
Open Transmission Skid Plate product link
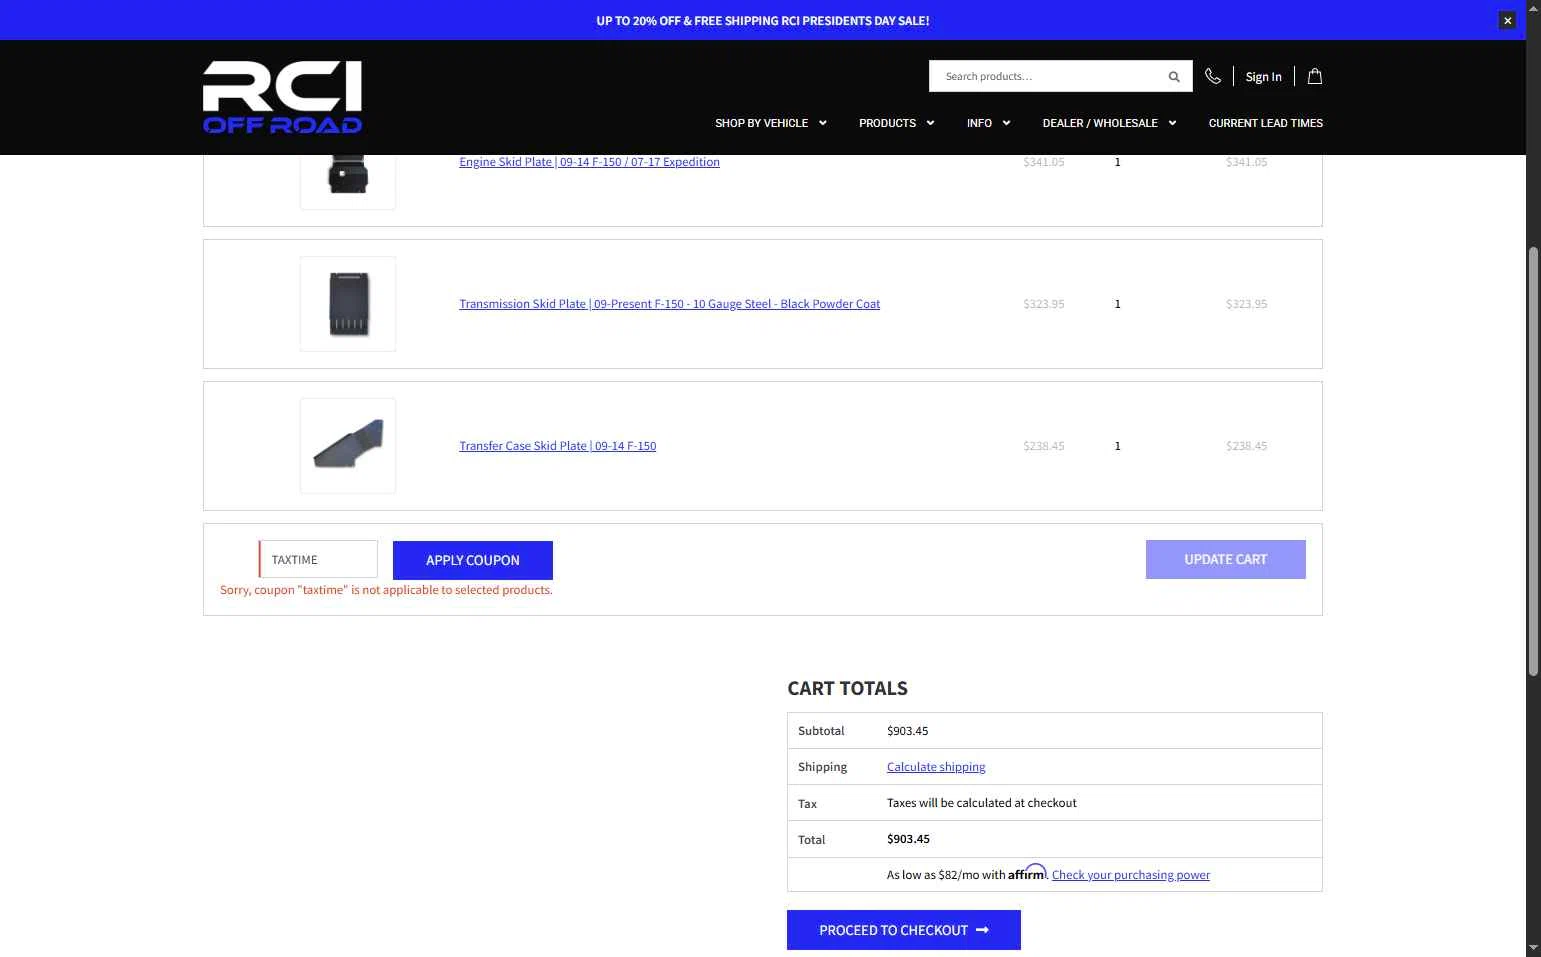[x=669, y=304]
